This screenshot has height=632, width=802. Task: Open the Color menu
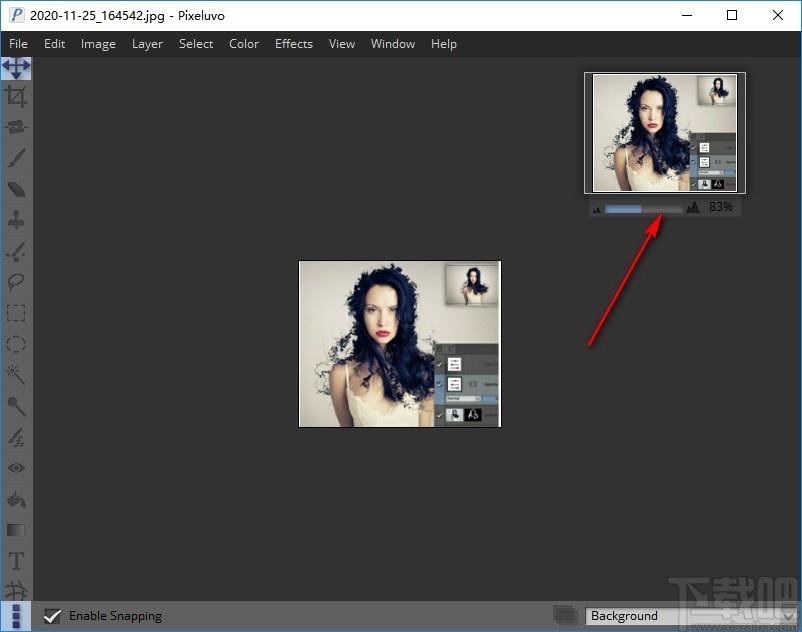[244, 44]
